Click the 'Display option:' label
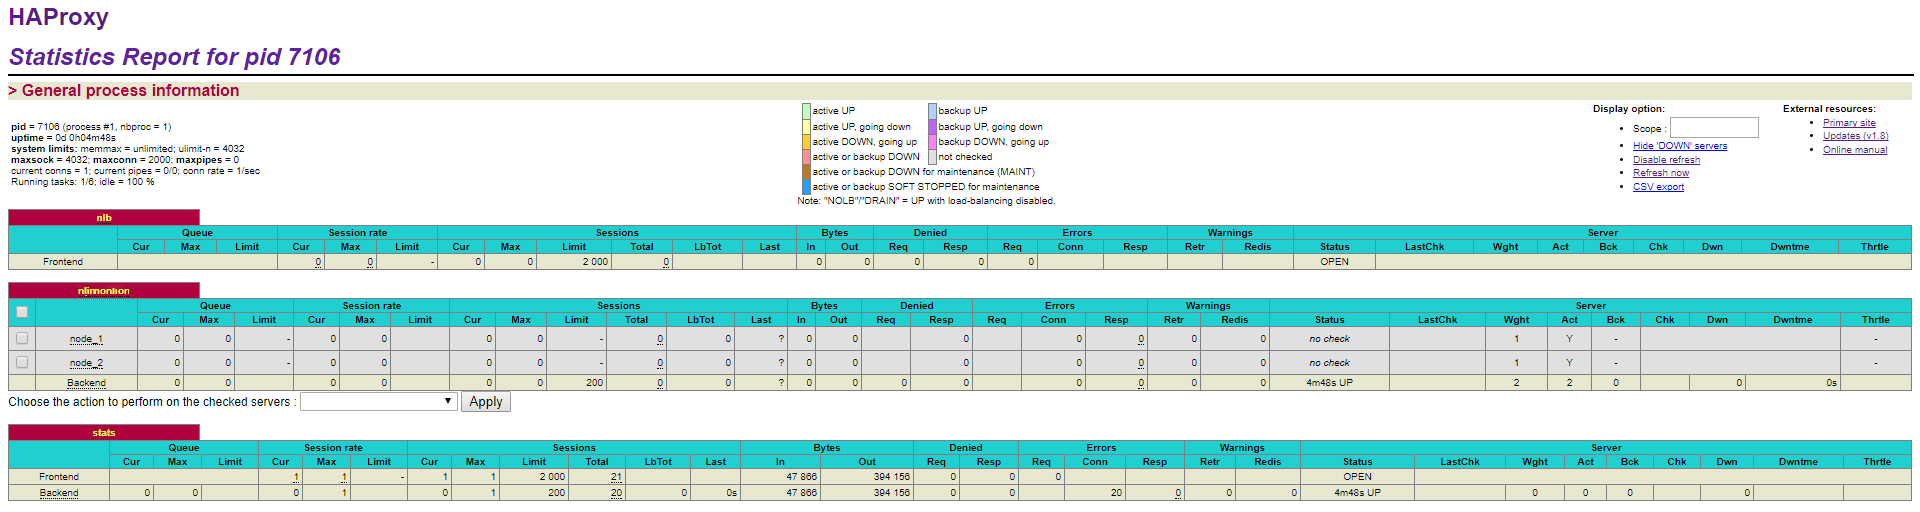 coord(1629,109)
